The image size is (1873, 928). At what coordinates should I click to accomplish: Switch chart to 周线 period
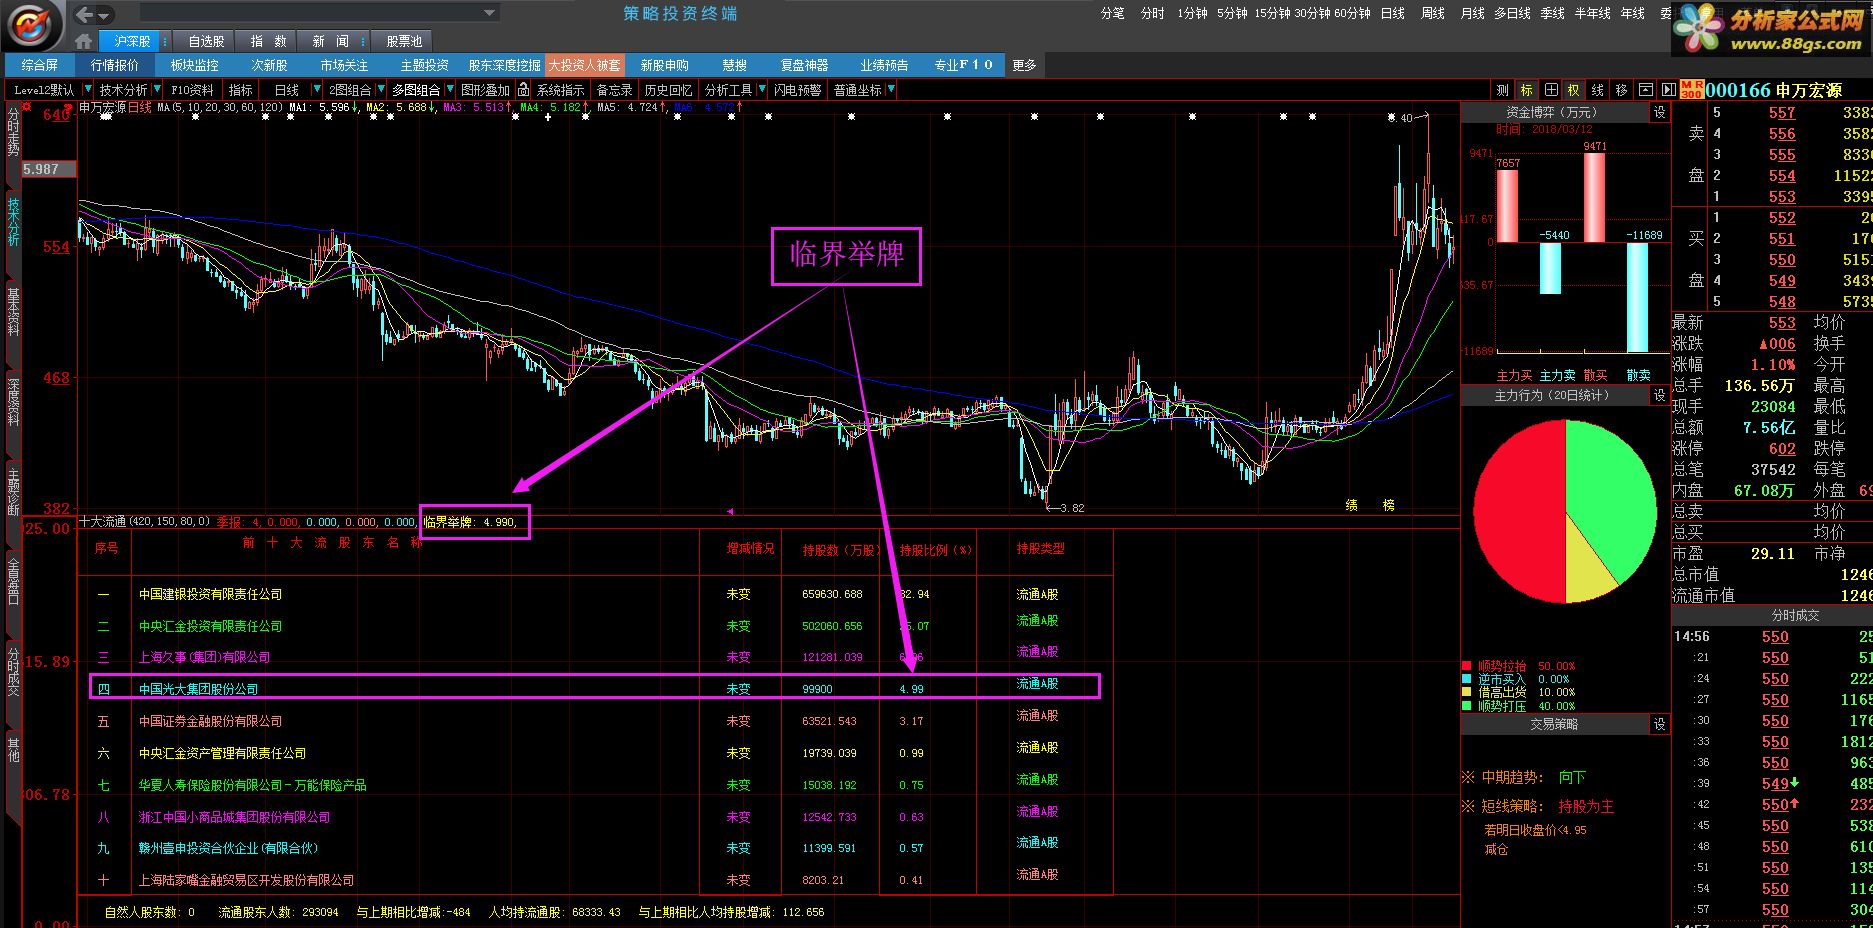click(1433, 13)
